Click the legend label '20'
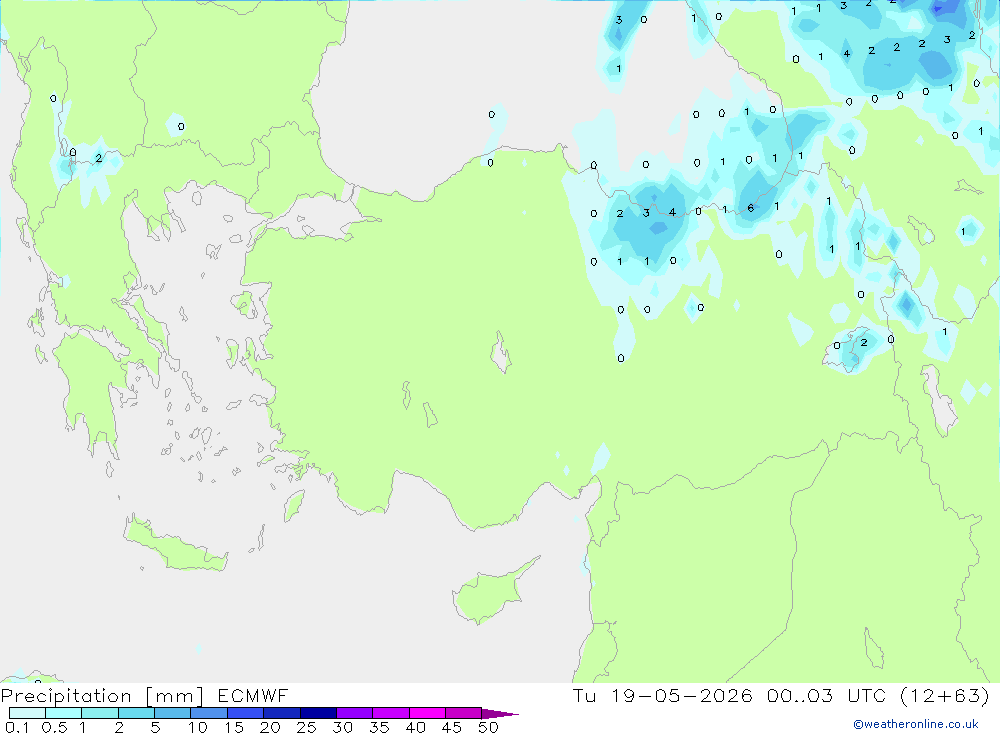This screenshot has width=1000, height=733. 270,727
